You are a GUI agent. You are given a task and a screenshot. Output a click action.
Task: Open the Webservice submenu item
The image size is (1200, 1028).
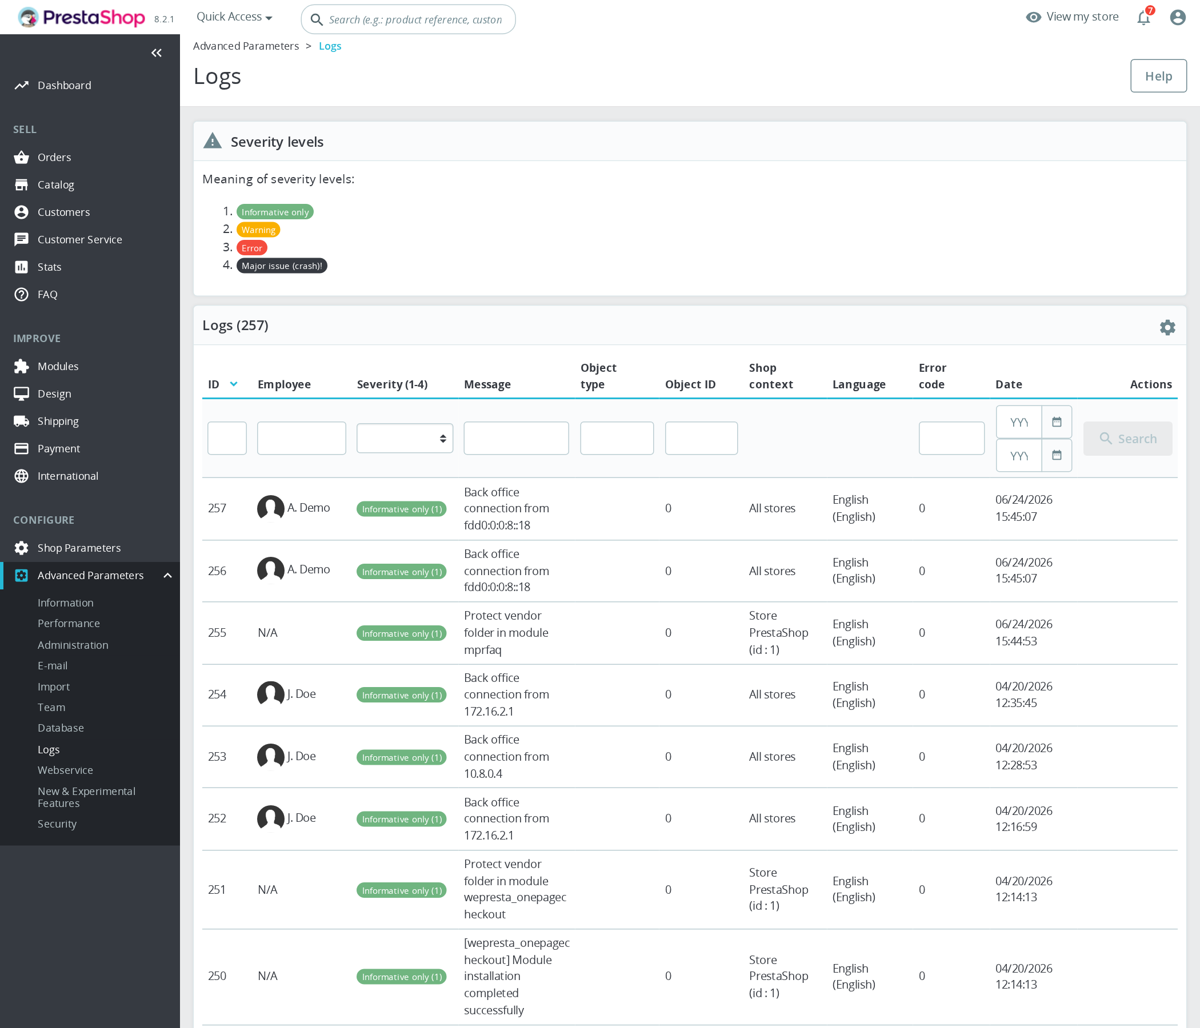click(x=65, y=770)
